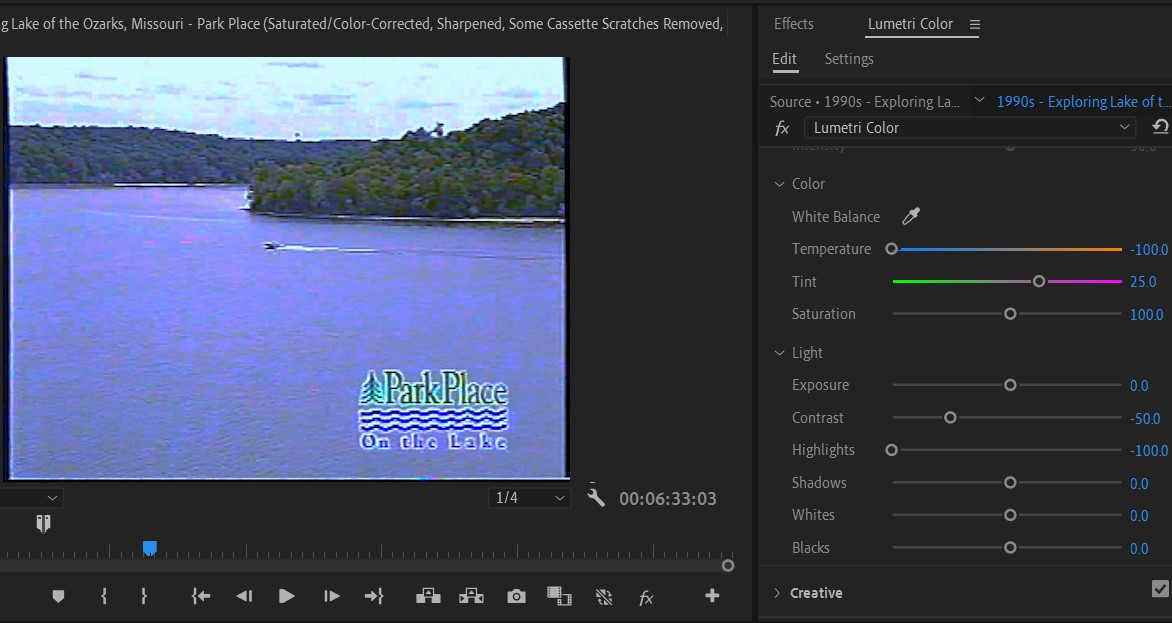Click the White Balance label

click(836, 217)
